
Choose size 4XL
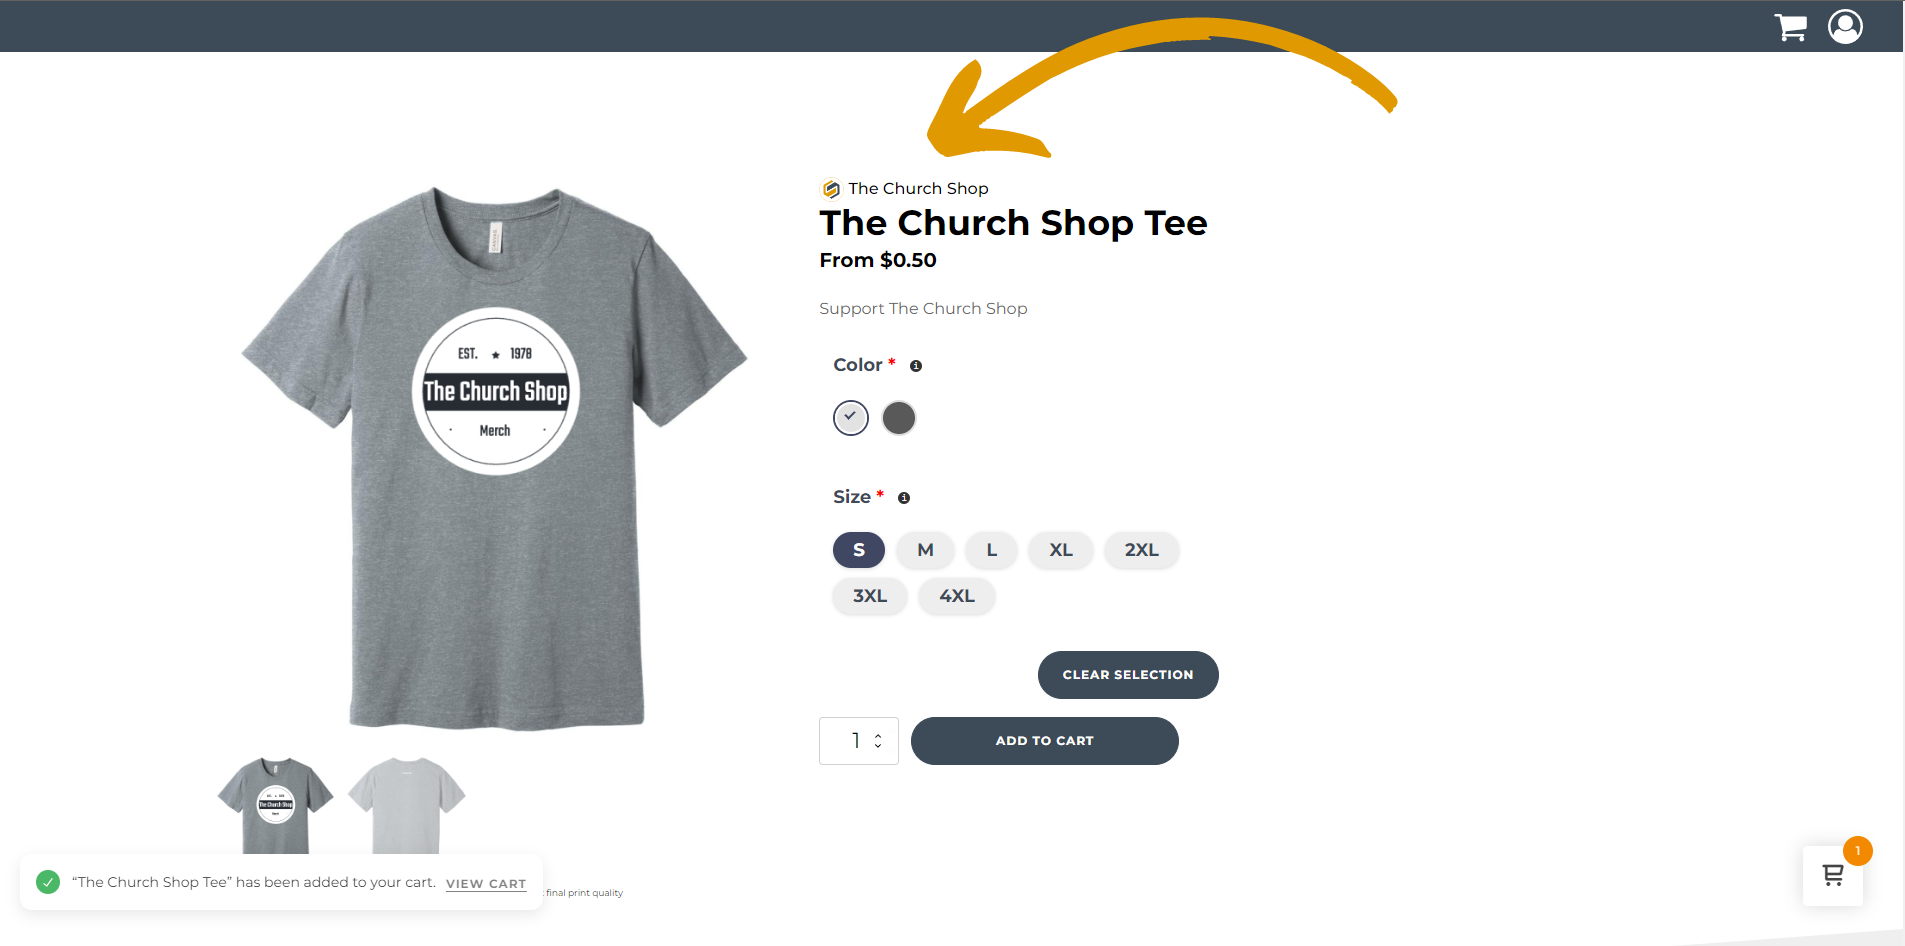[957, 596]
